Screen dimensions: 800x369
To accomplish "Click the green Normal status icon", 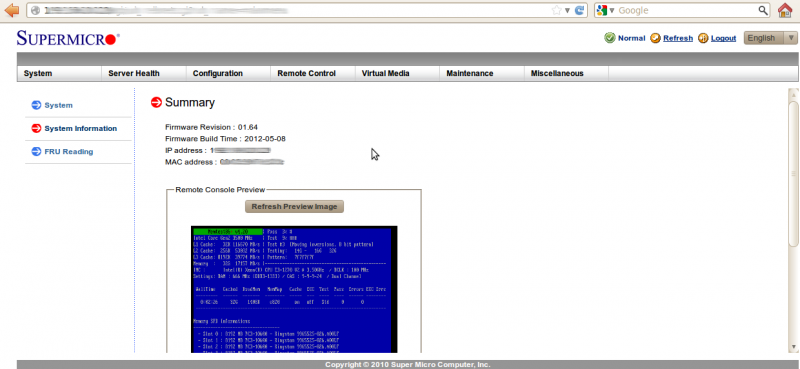I will point(610,38).
